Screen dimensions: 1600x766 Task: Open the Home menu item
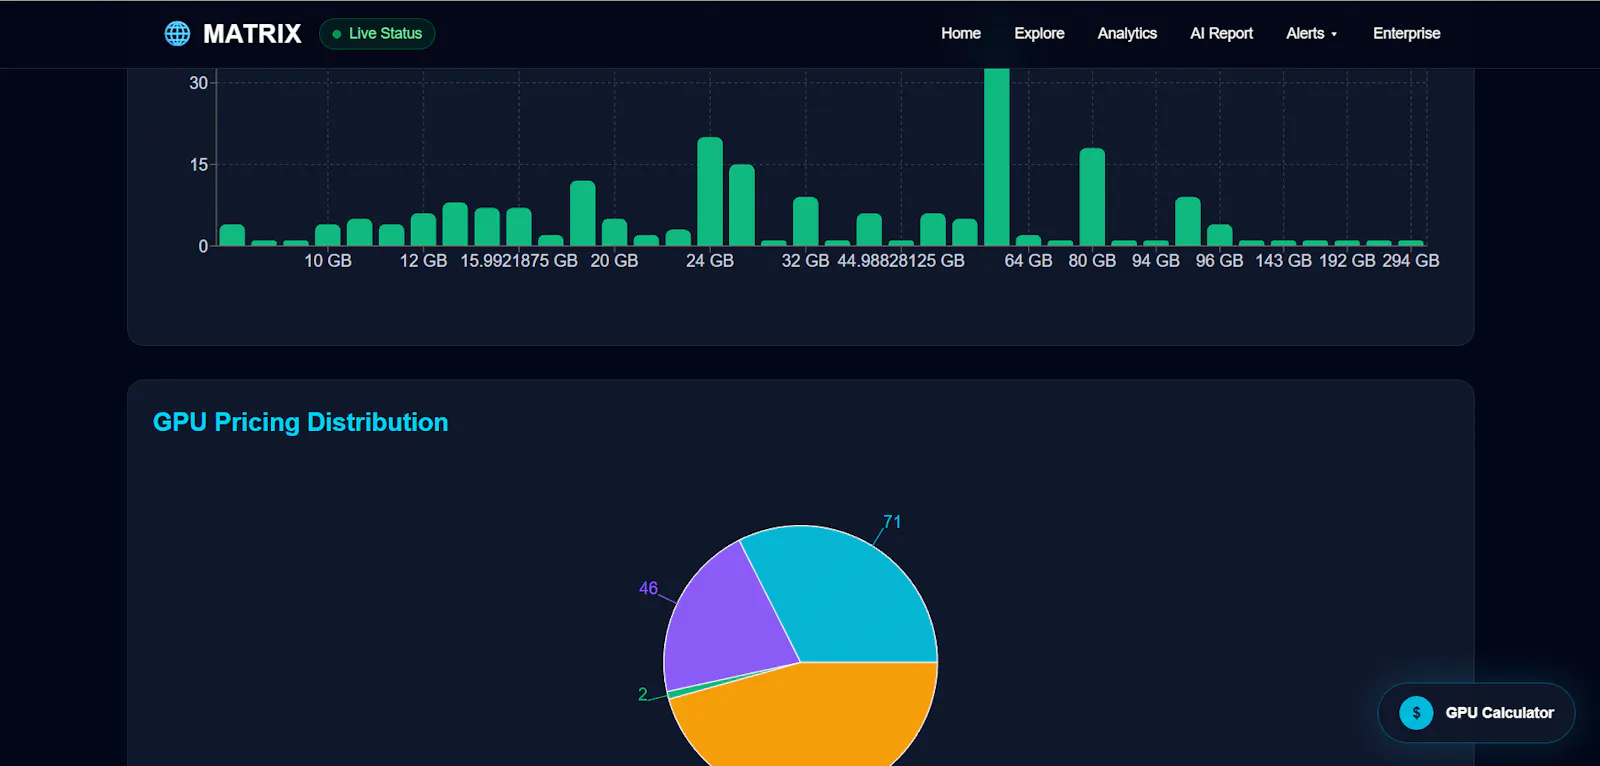tap(961, 33)
